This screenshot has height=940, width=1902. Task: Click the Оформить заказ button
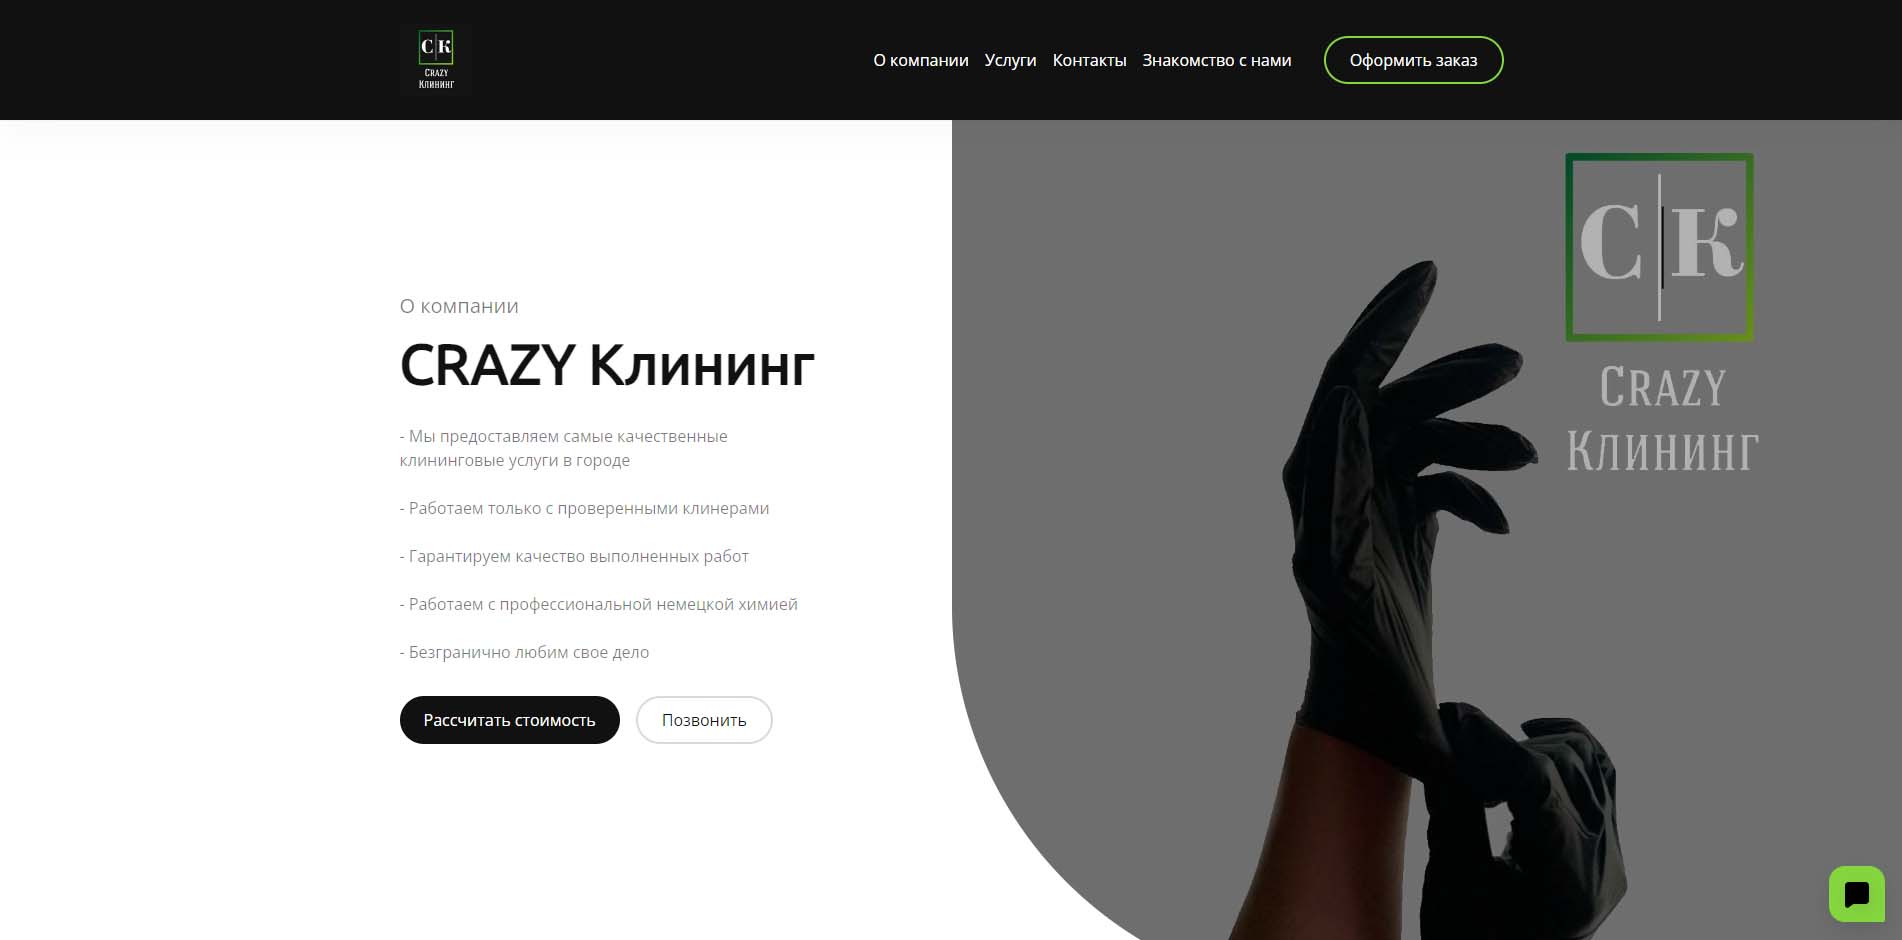[x=1413, y=60]
